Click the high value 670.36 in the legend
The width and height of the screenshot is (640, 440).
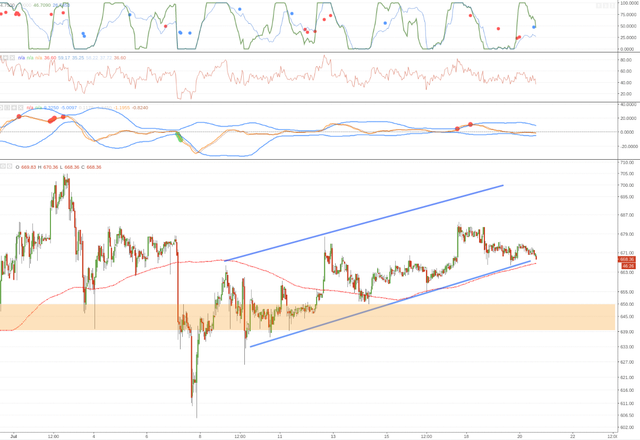coord(51,167)
